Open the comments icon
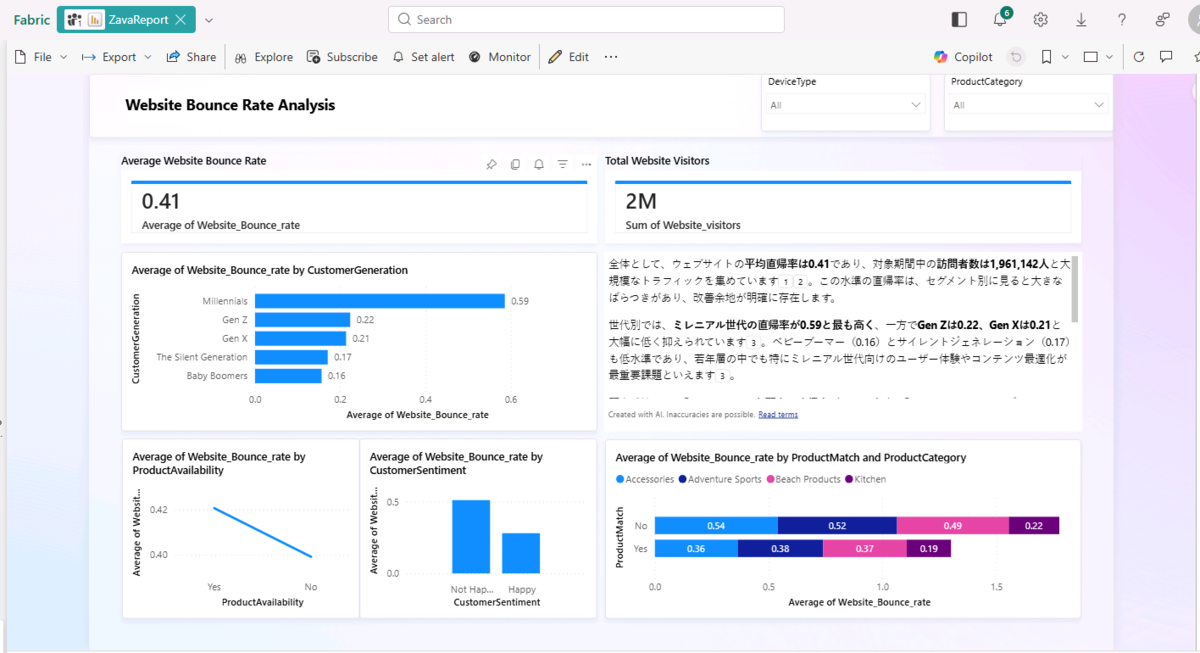The width and height of the screenshot is (1200, 653). pyautogui.click(x=1166, y=57)
